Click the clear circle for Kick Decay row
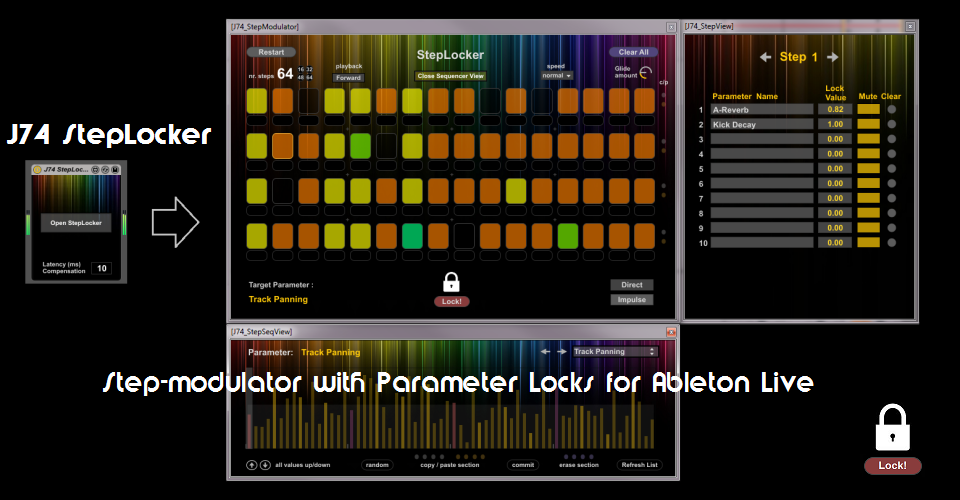Screen dimensions: 960x500 (892, 124)
